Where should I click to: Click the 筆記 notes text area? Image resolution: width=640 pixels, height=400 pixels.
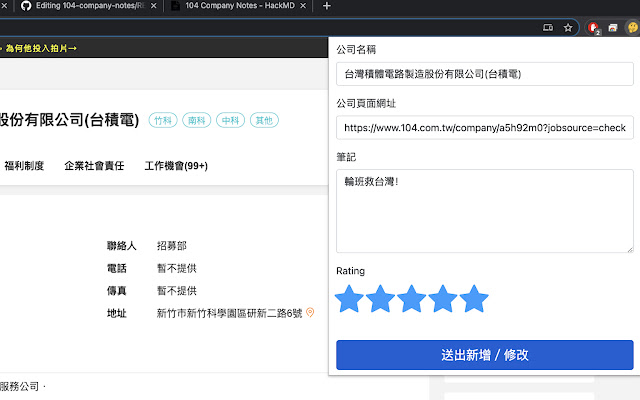tap(484, 211)
